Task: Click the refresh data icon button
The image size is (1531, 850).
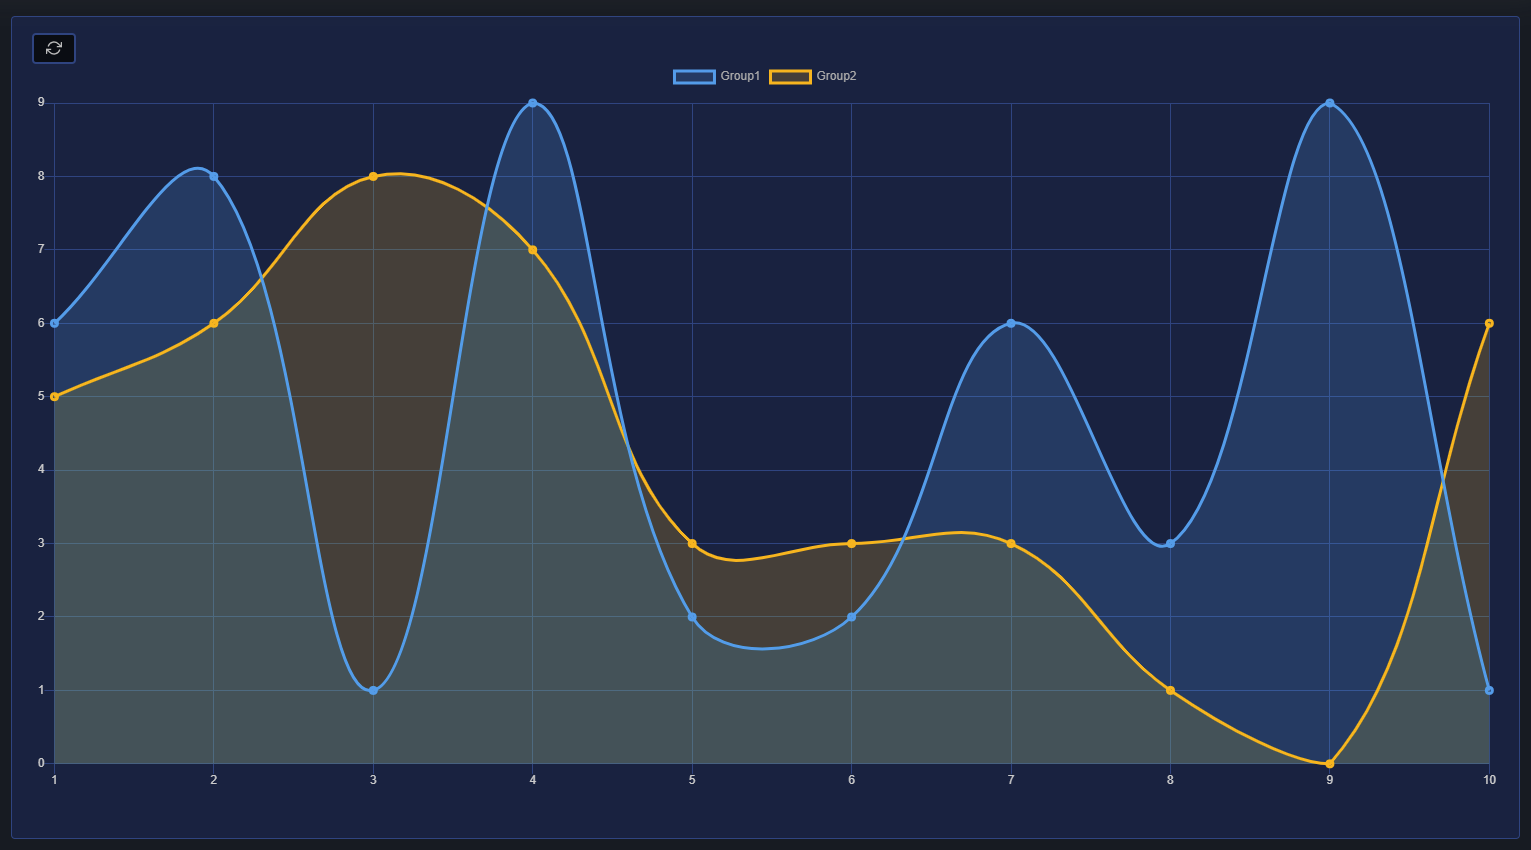Action: tap(54, 48)
